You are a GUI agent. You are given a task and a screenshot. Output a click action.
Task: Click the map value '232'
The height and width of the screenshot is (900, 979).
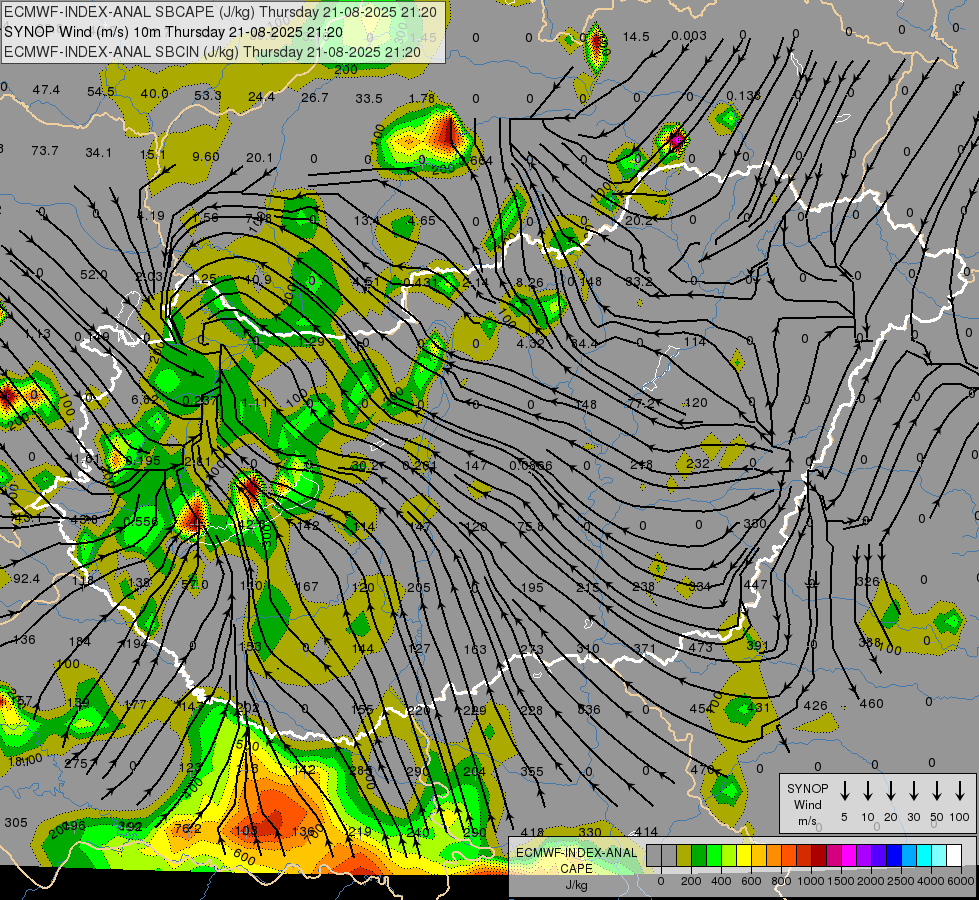[697, 463]
